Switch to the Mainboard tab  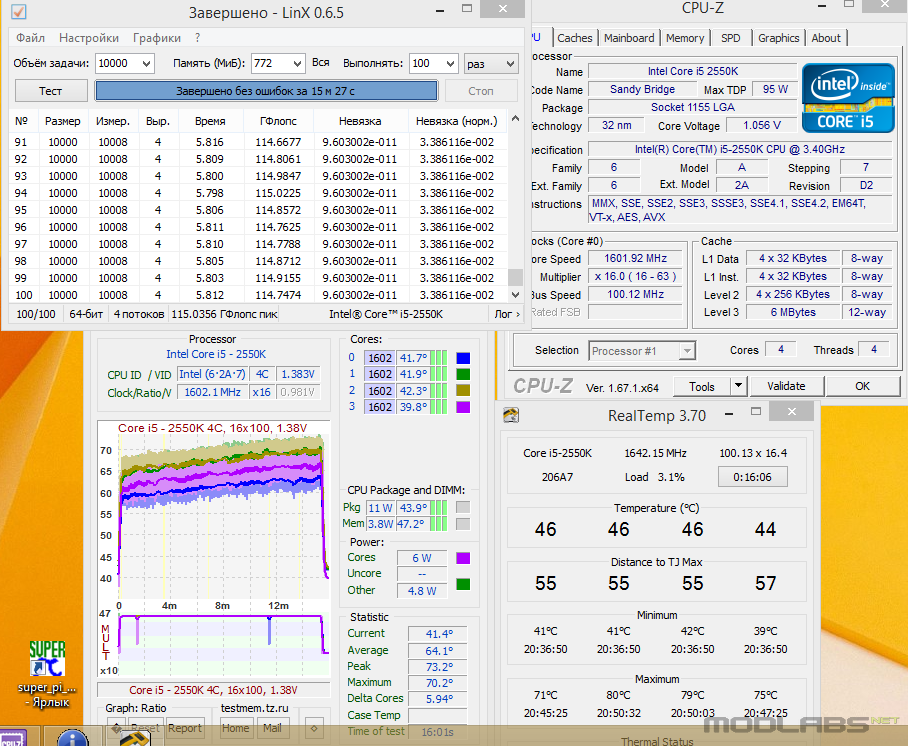click(629, 38)
